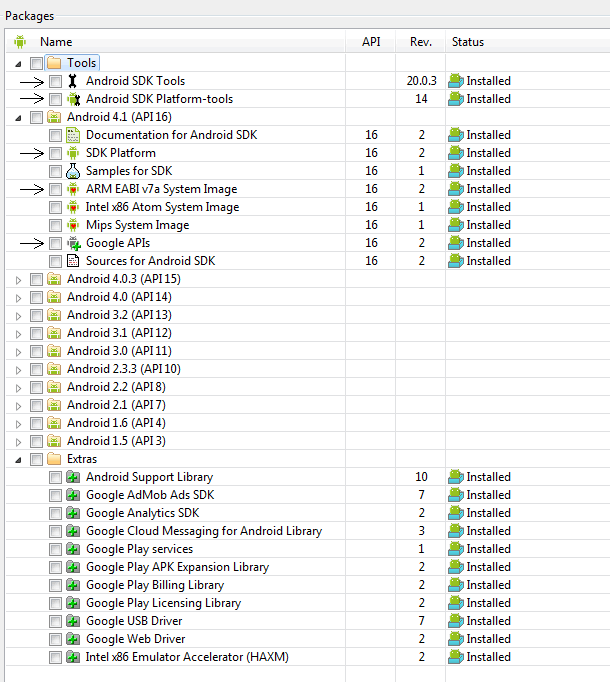Click the Intel x86 Atom System Image icon
The height and width of the screenshot is (682, 610).
click(73, 207)
